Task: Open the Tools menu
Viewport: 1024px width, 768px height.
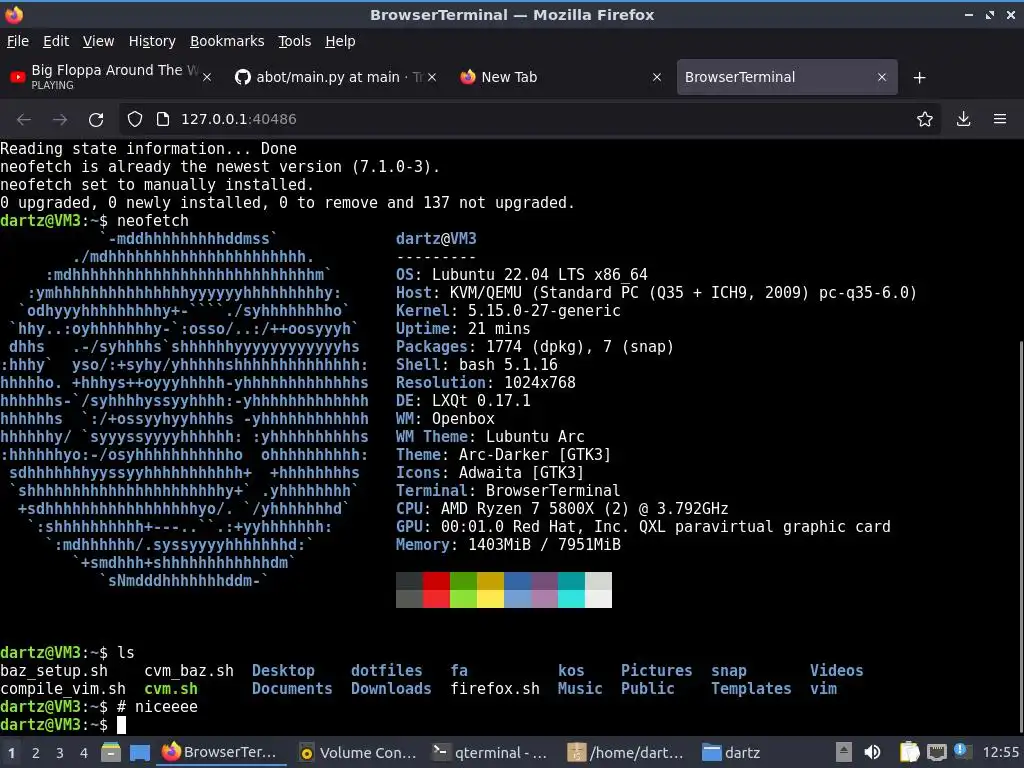Action: pyautogui.click(x=295, y=41)
